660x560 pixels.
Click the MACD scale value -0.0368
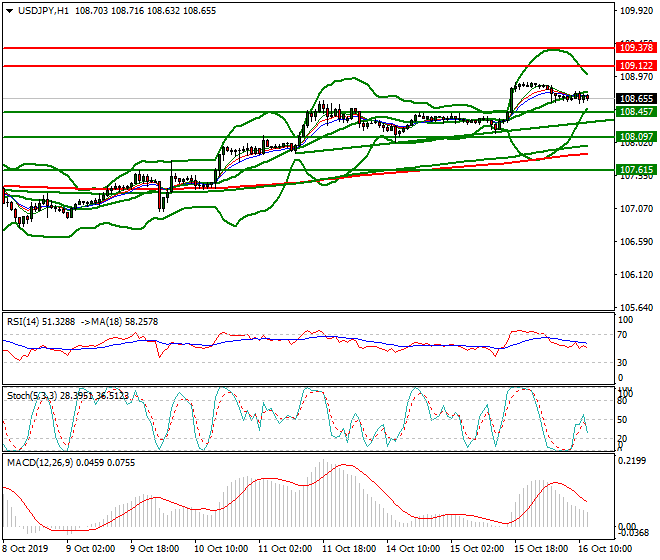click(x=633, y=533)
